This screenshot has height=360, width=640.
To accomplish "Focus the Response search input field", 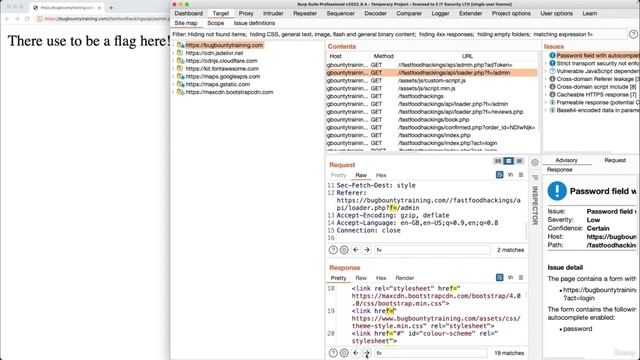I will click(x=431, y=353).
